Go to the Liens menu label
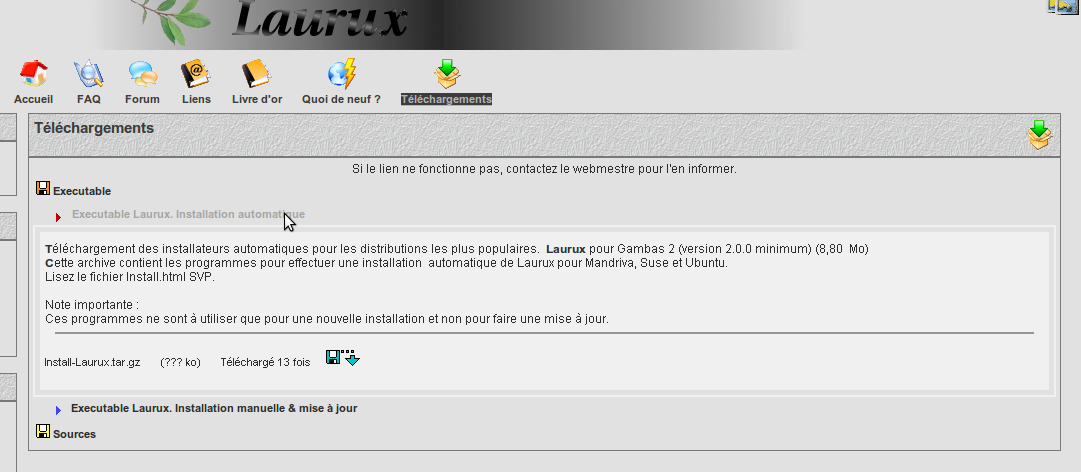The width and height of the screenshot is (1081, 472). click(x=196, y=99)
